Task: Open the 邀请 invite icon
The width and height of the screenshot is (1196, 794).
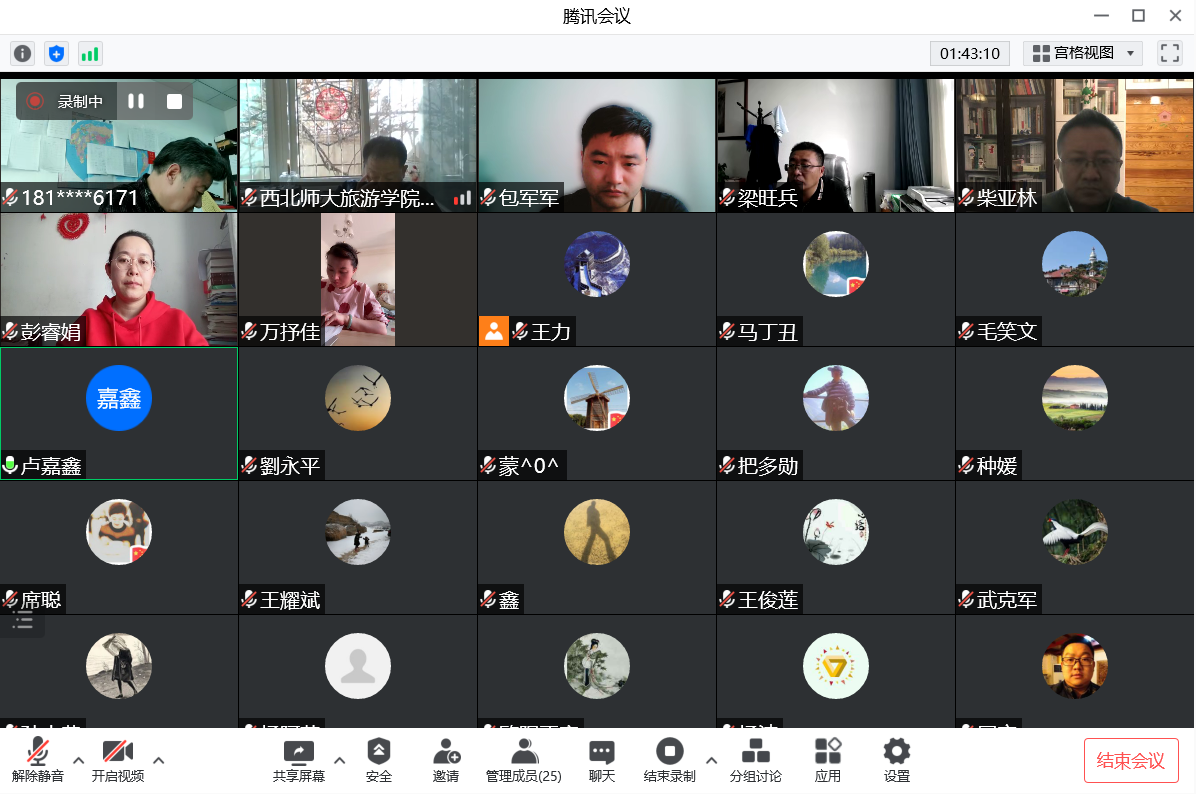Action: pyautogui.click(x=446, y=760)
